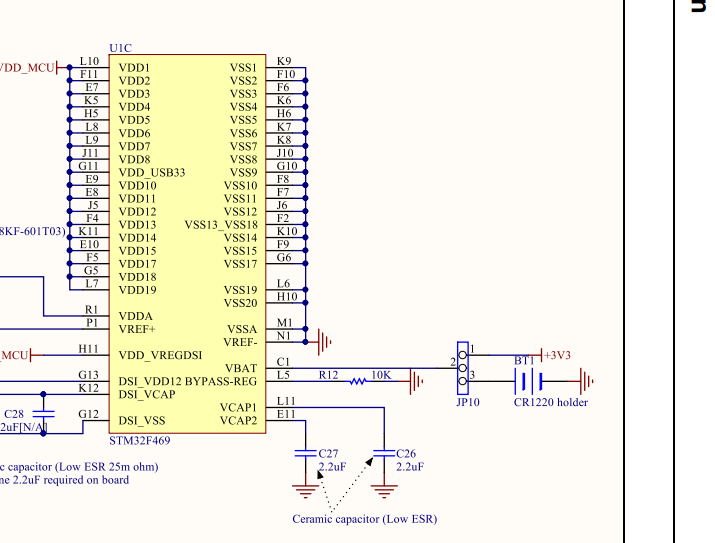The height and width of the screenshot is (543, 715).
Task: Click pin number K9 at VSS1
Action: click(284, 62)
